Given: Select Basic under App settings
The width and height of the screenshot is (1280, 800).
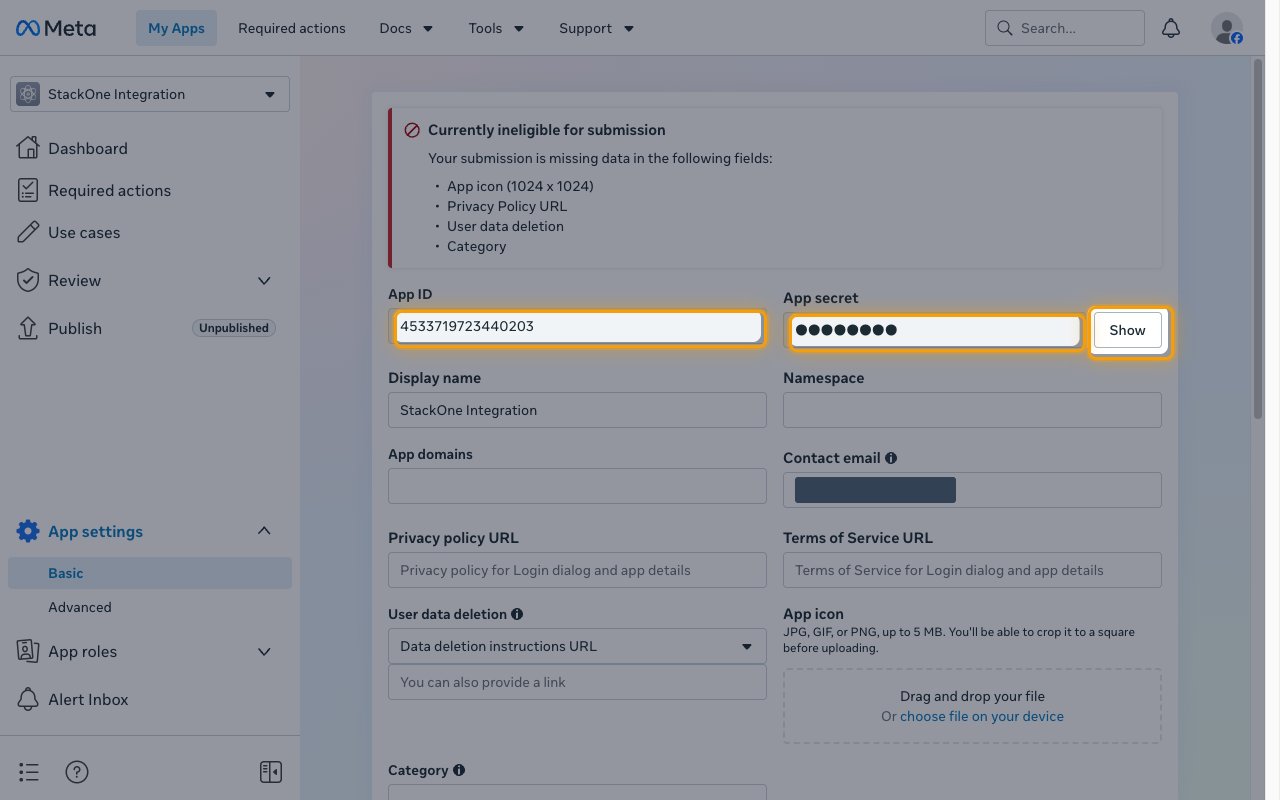Looking at the screenshot, I should [x=150, y=573].
